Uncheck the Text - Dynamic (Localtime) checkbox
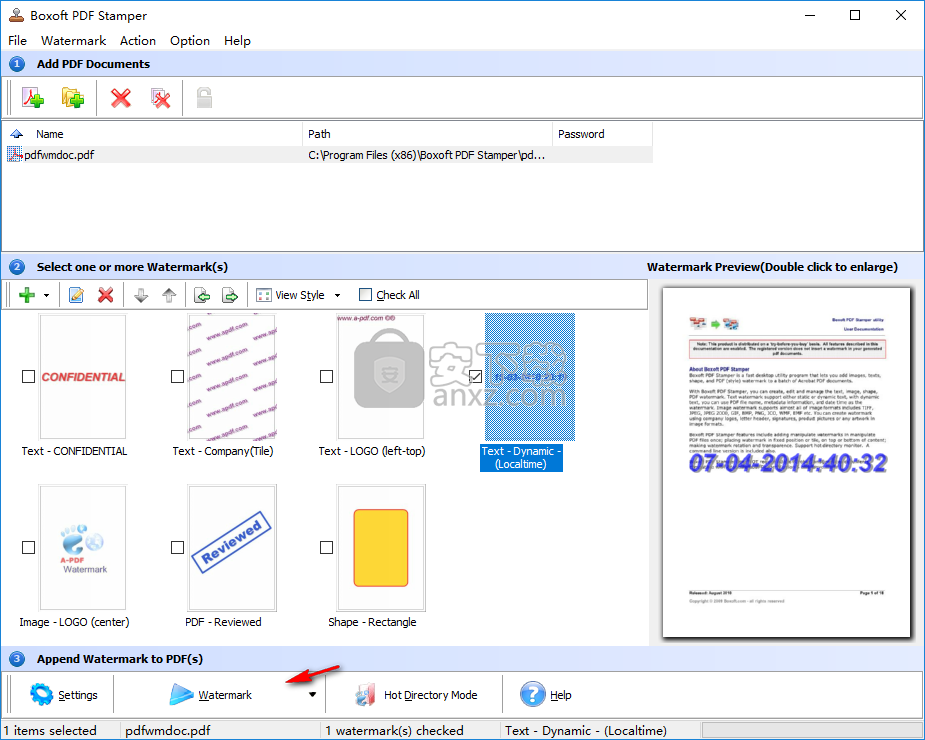 [475, 376]
